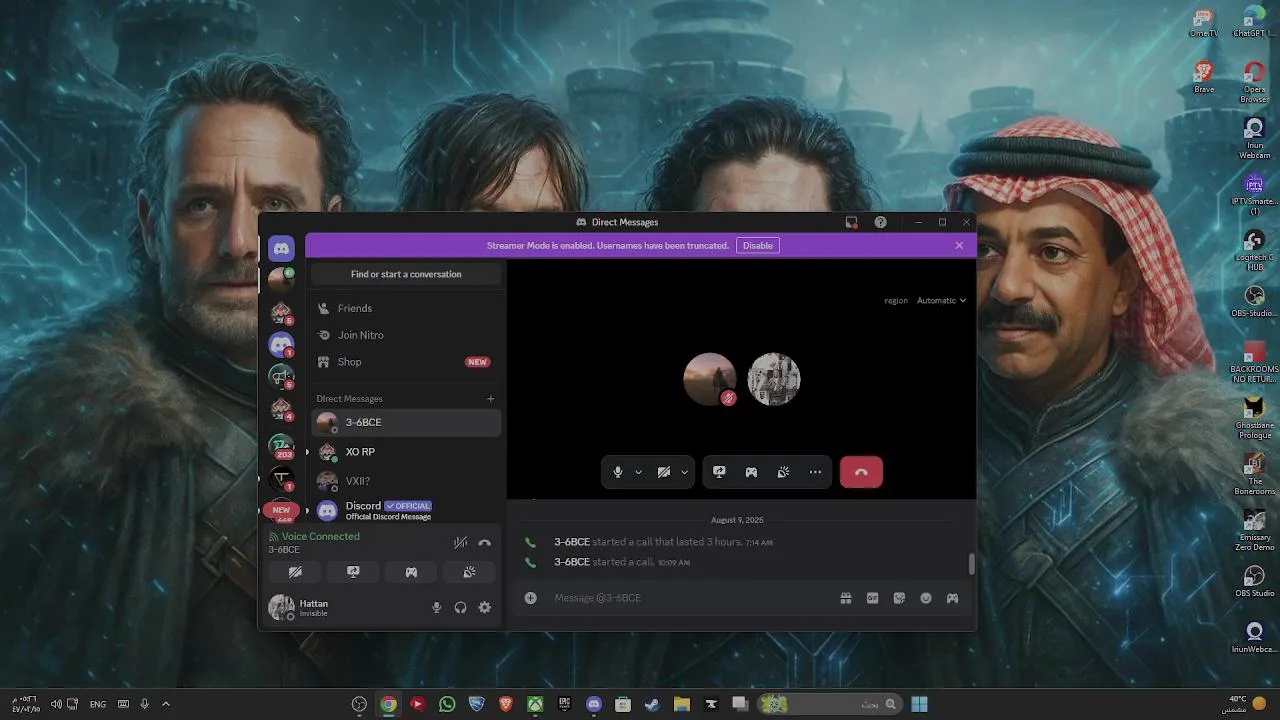The width and height of the screenshot is (1280, 720).
Task: Open the OBS Studio desktop shortcut
Action: click(x=1254, y=581)
